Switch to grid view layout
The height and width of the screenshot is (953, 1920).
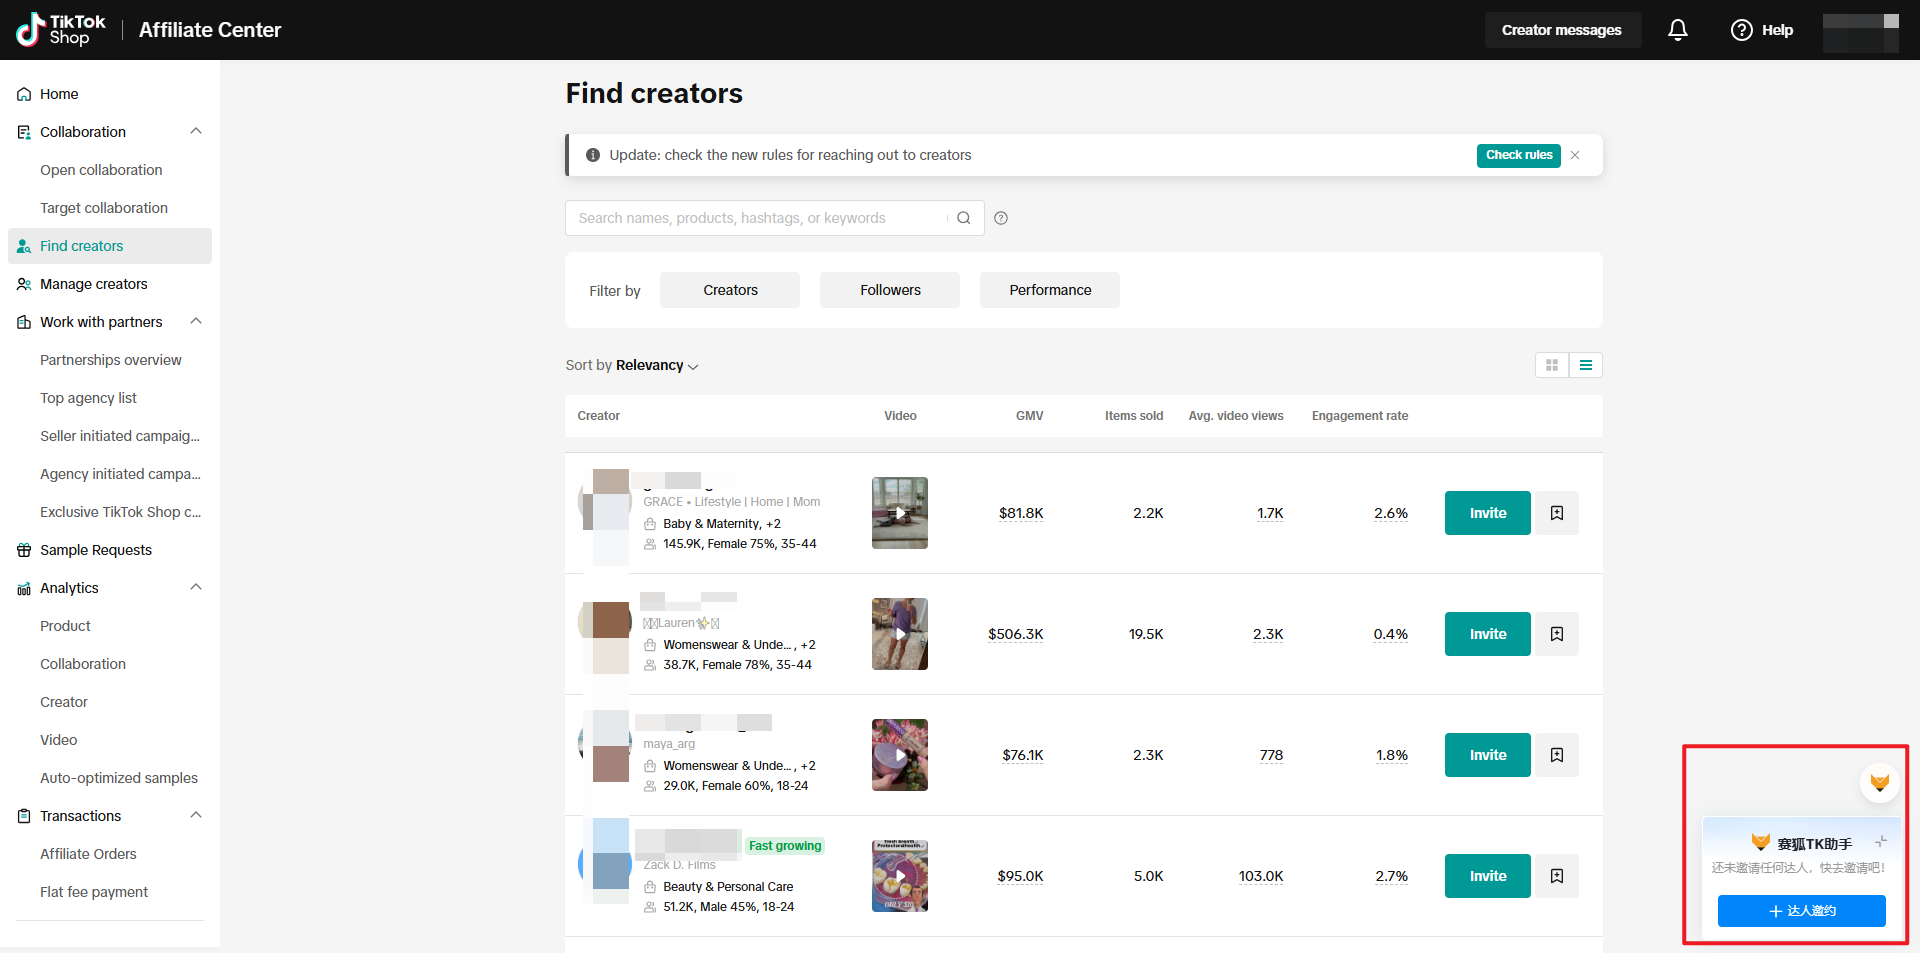(1552, 365)
